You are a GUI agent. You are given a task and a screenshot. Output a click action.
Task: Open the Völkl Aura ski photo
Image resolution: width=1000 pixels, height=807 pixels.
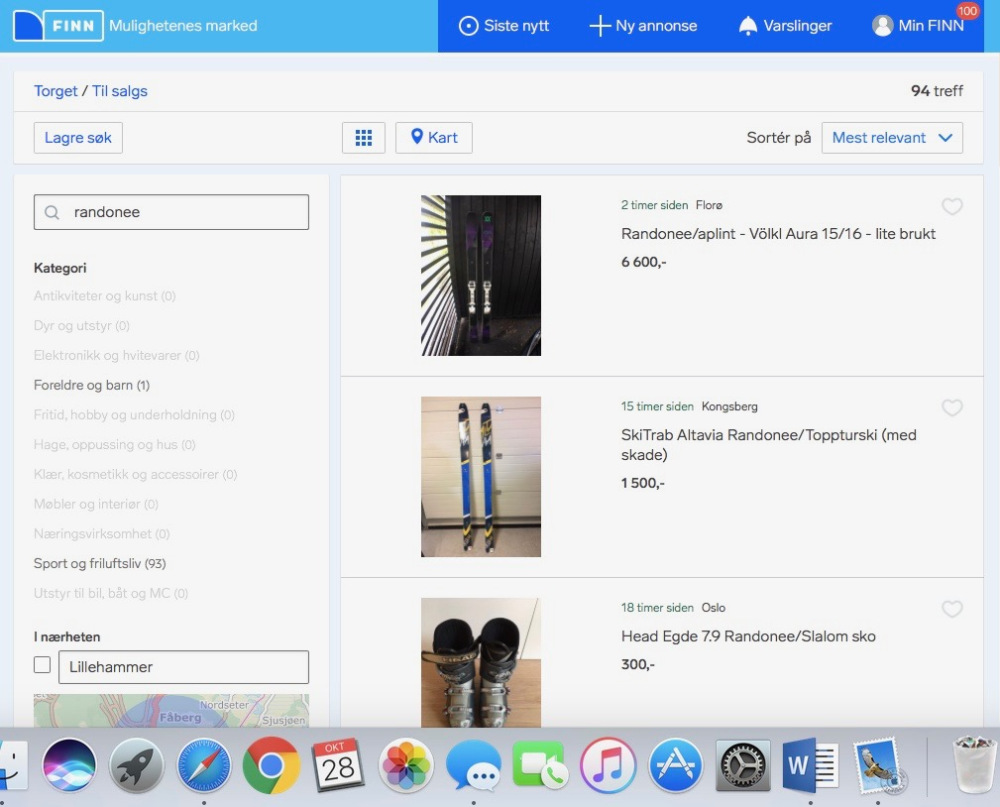pos(481,276)
